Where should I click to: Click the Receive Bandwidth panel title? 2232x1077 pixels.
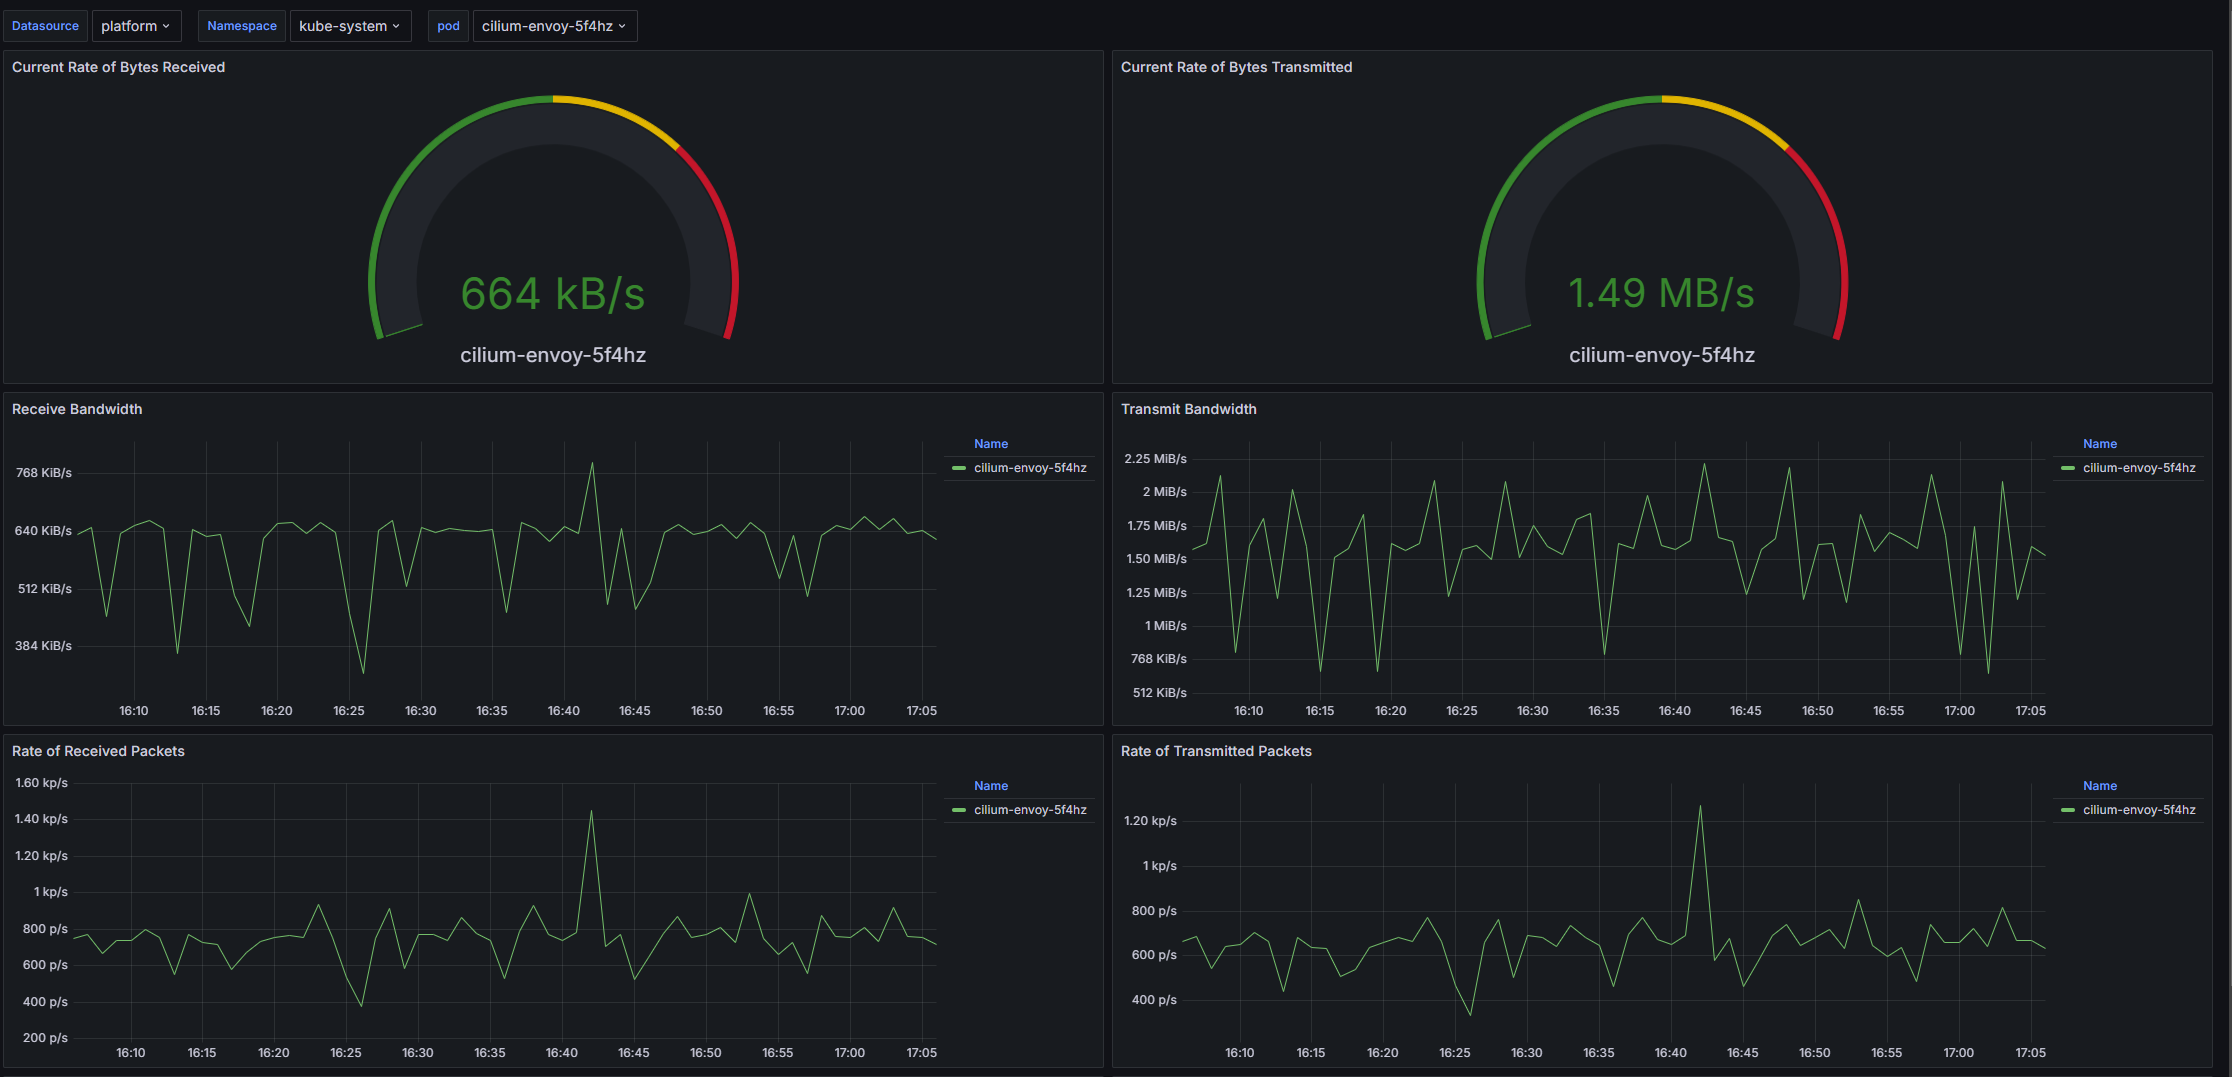point(77,409)
